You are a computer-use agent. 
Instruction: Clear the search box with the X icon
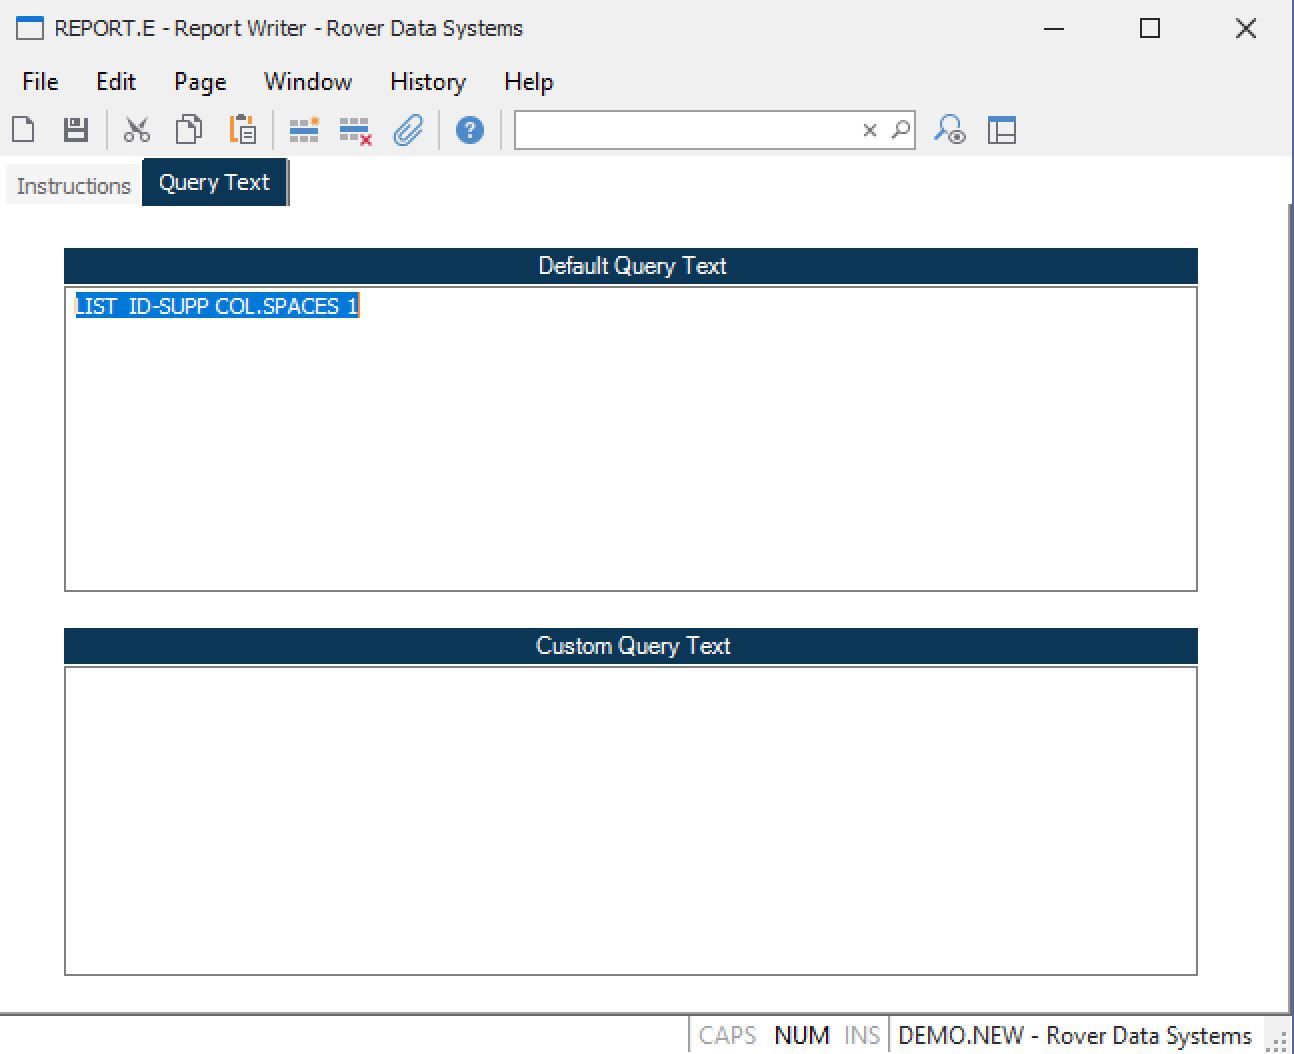pyautogui.click(x=870, y=130)
